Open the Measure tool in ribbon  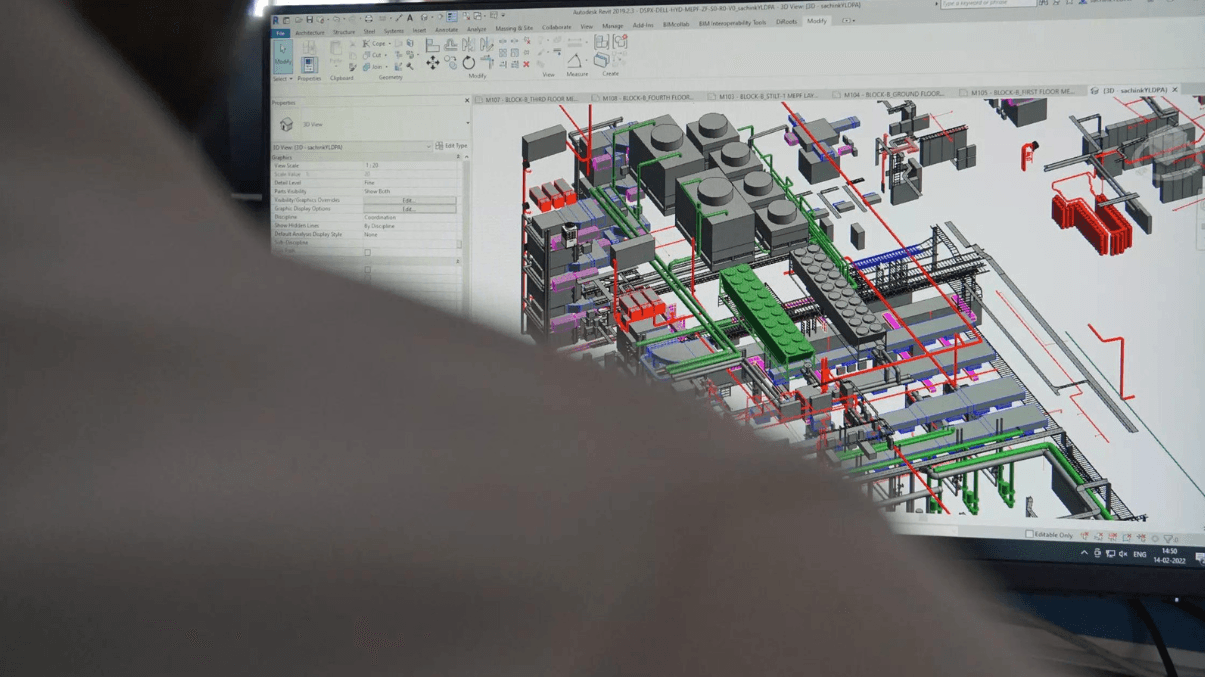click(575, 62)
